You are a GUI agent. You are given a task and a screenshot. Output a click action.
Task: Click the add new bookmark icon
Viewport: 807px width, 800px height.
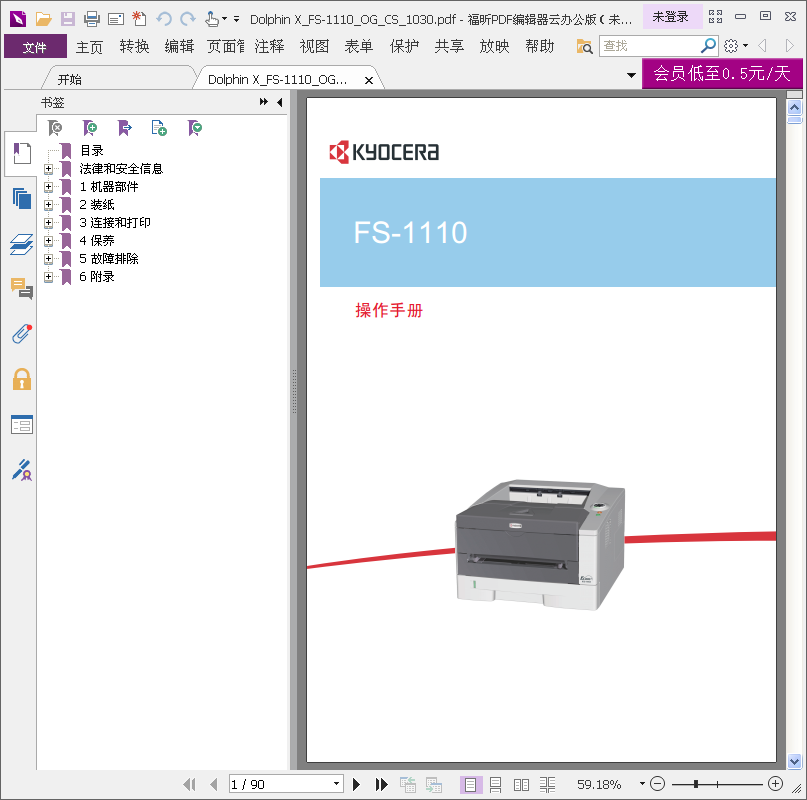coord(90,128)
